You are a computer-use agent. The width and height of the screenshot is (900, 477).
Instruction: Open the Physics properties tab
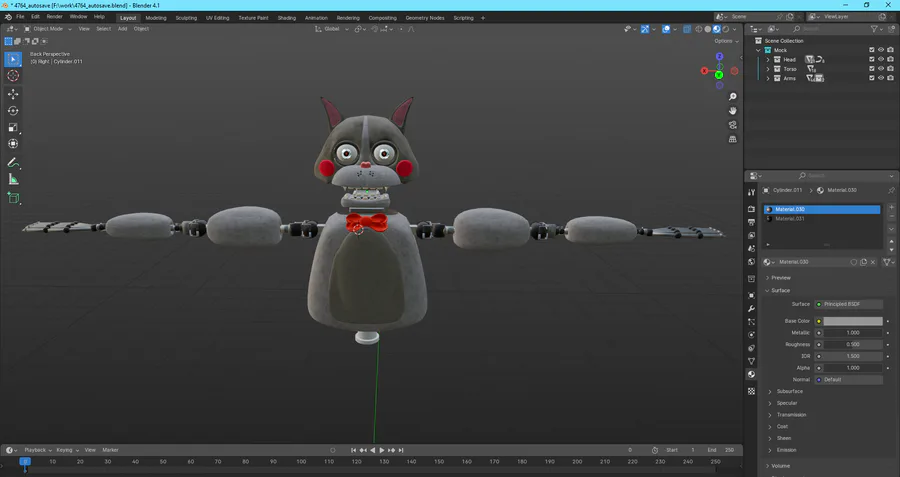click(751, 335)
